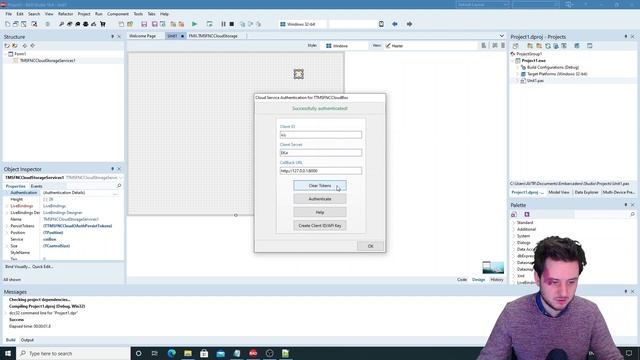This screenshot has width=640, height=360.
Task: Switch to the Output tab in Messages
Action: pos(27,340)
